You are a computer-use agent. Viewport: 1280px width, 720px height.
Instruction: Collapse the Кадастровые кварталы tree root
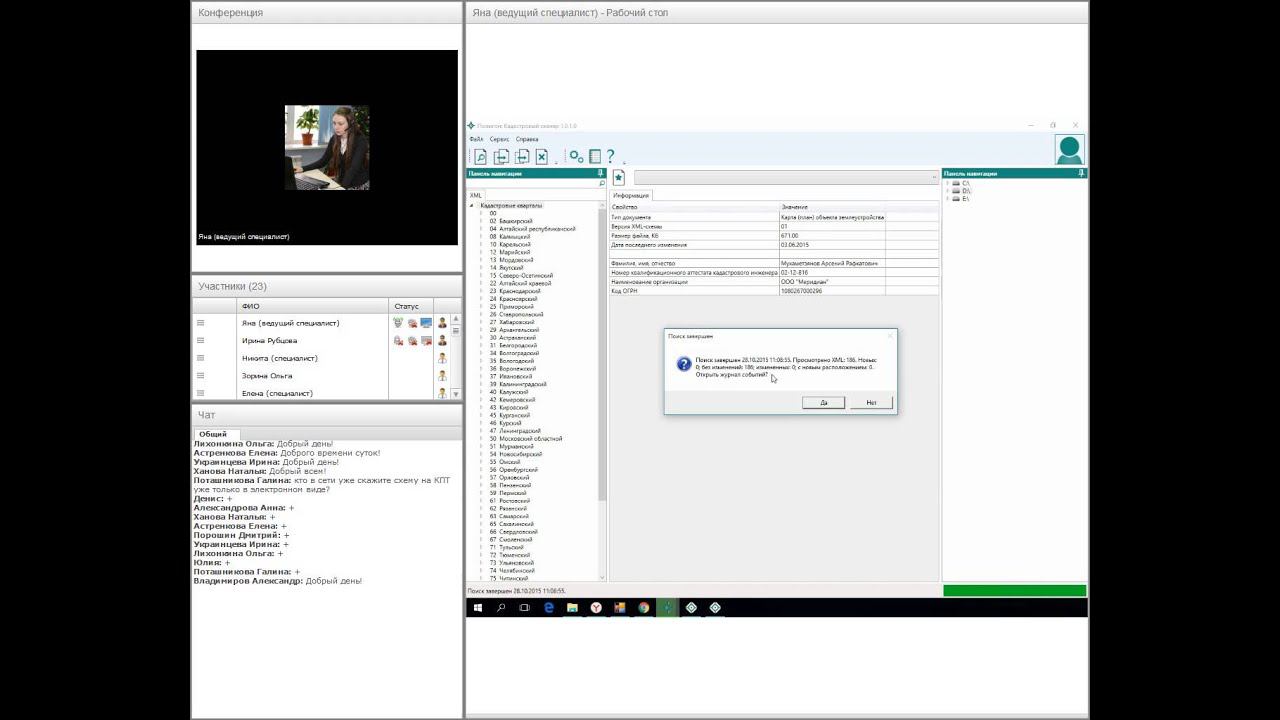point(473,205)
